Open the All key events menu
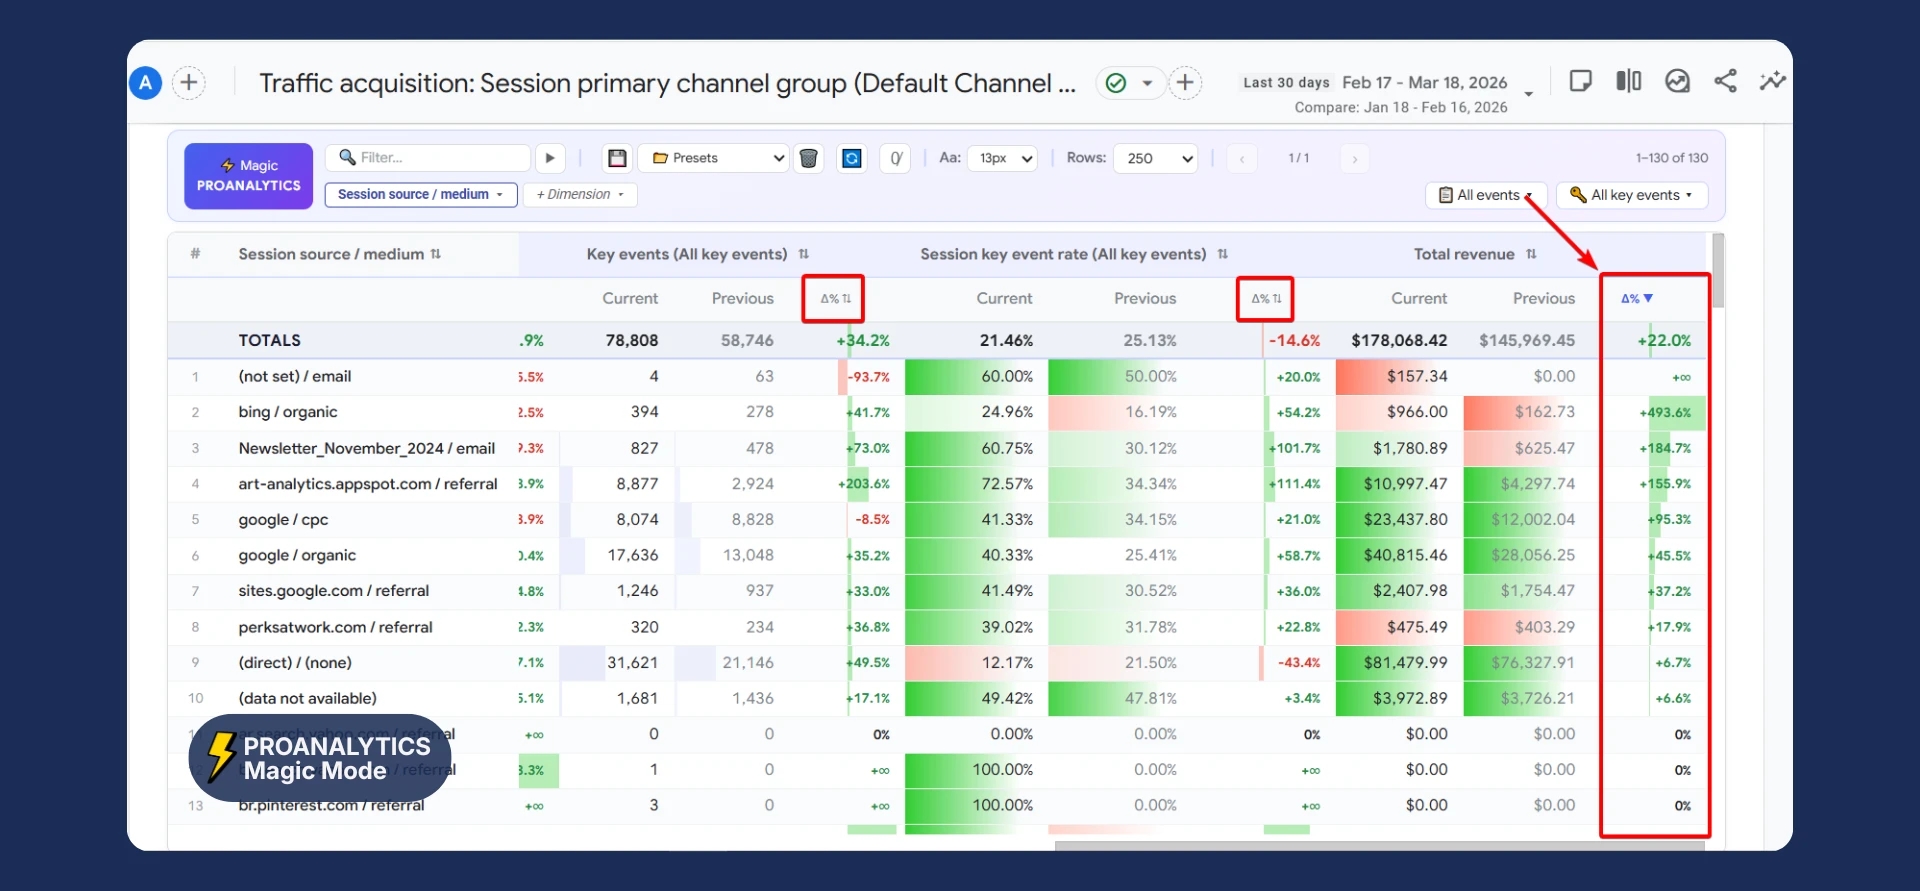Screen dimensions: 1920x891 (x=1631, y=195)
